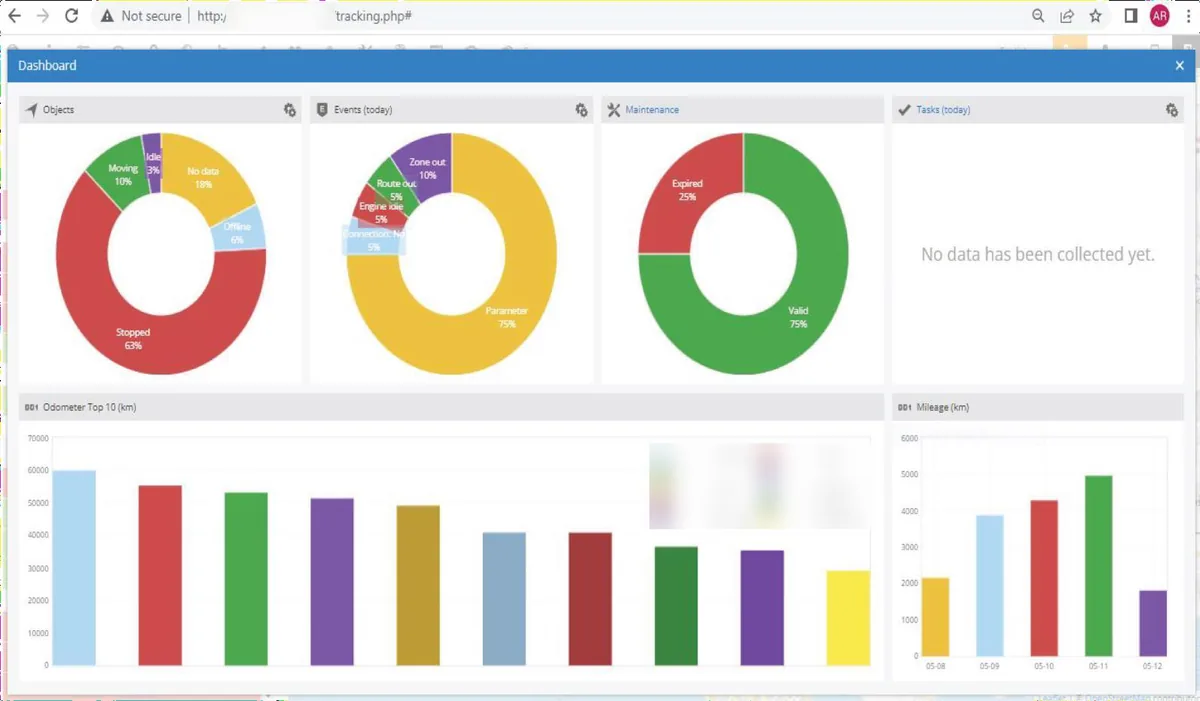This screenshot has height=701, width=1200.
Task: Click the Maintenance tools icon
Action: coord(614,110)
